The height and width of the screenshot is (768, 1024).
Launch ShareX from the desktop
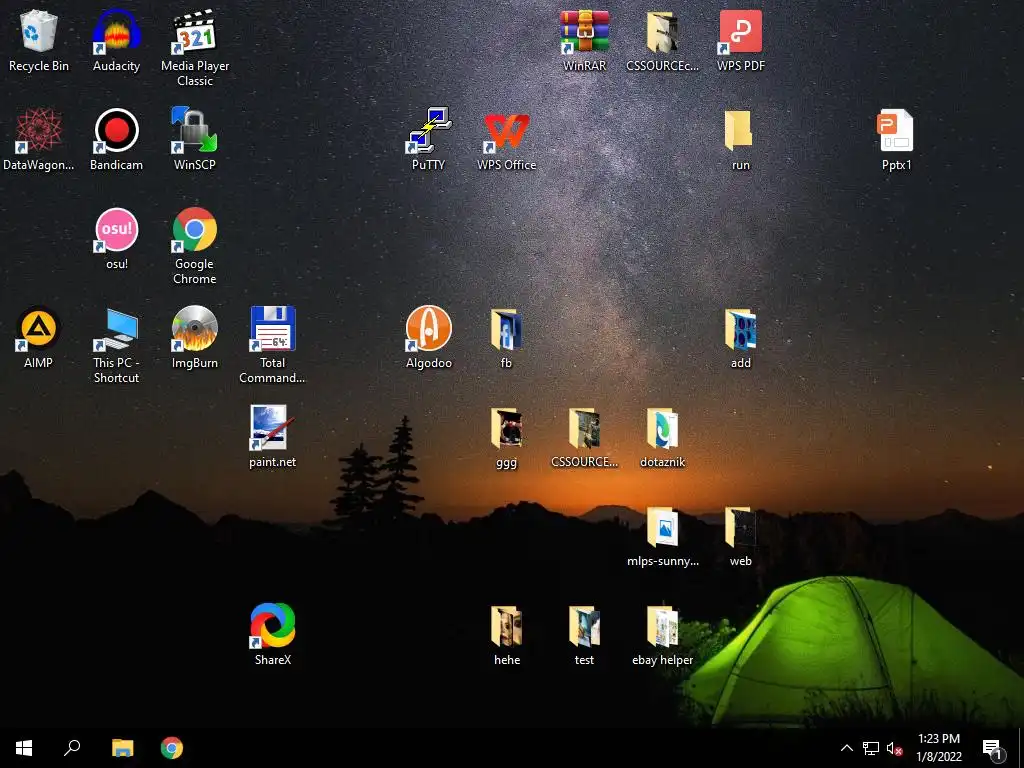[272, 634]
